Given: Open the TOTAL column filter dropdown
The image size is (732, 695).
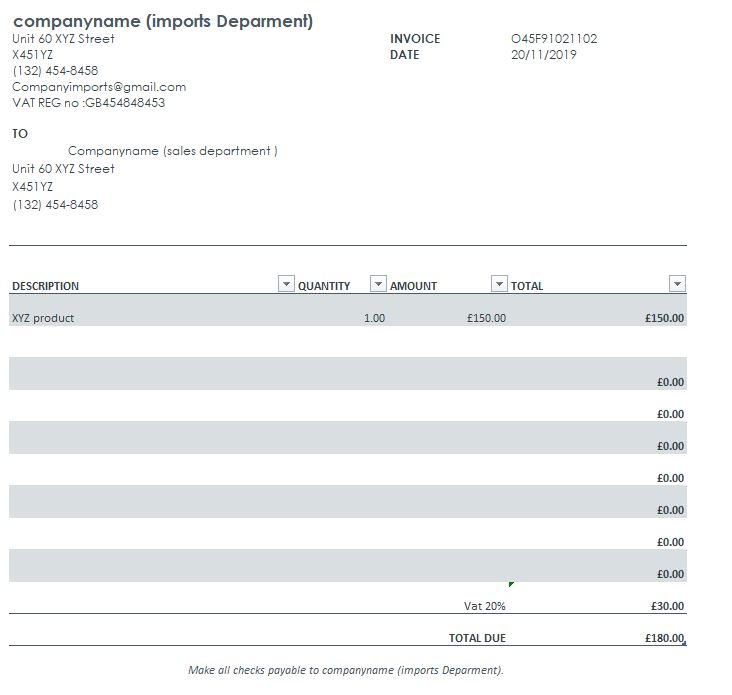Looking at the screenshot, I should [x=677, y=283].
